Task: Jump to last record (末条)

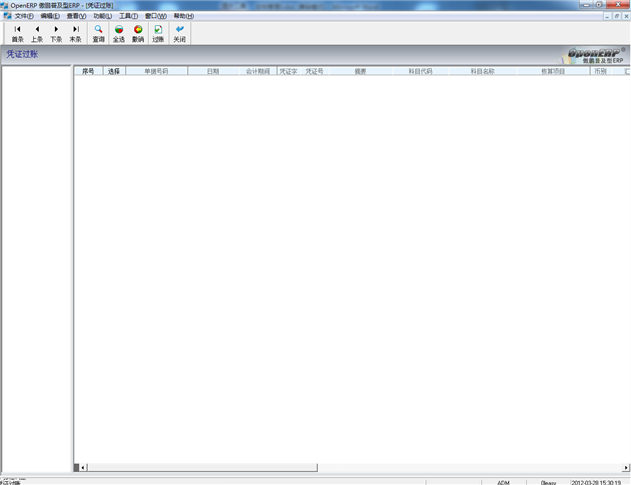Action: tap(75, 33)
